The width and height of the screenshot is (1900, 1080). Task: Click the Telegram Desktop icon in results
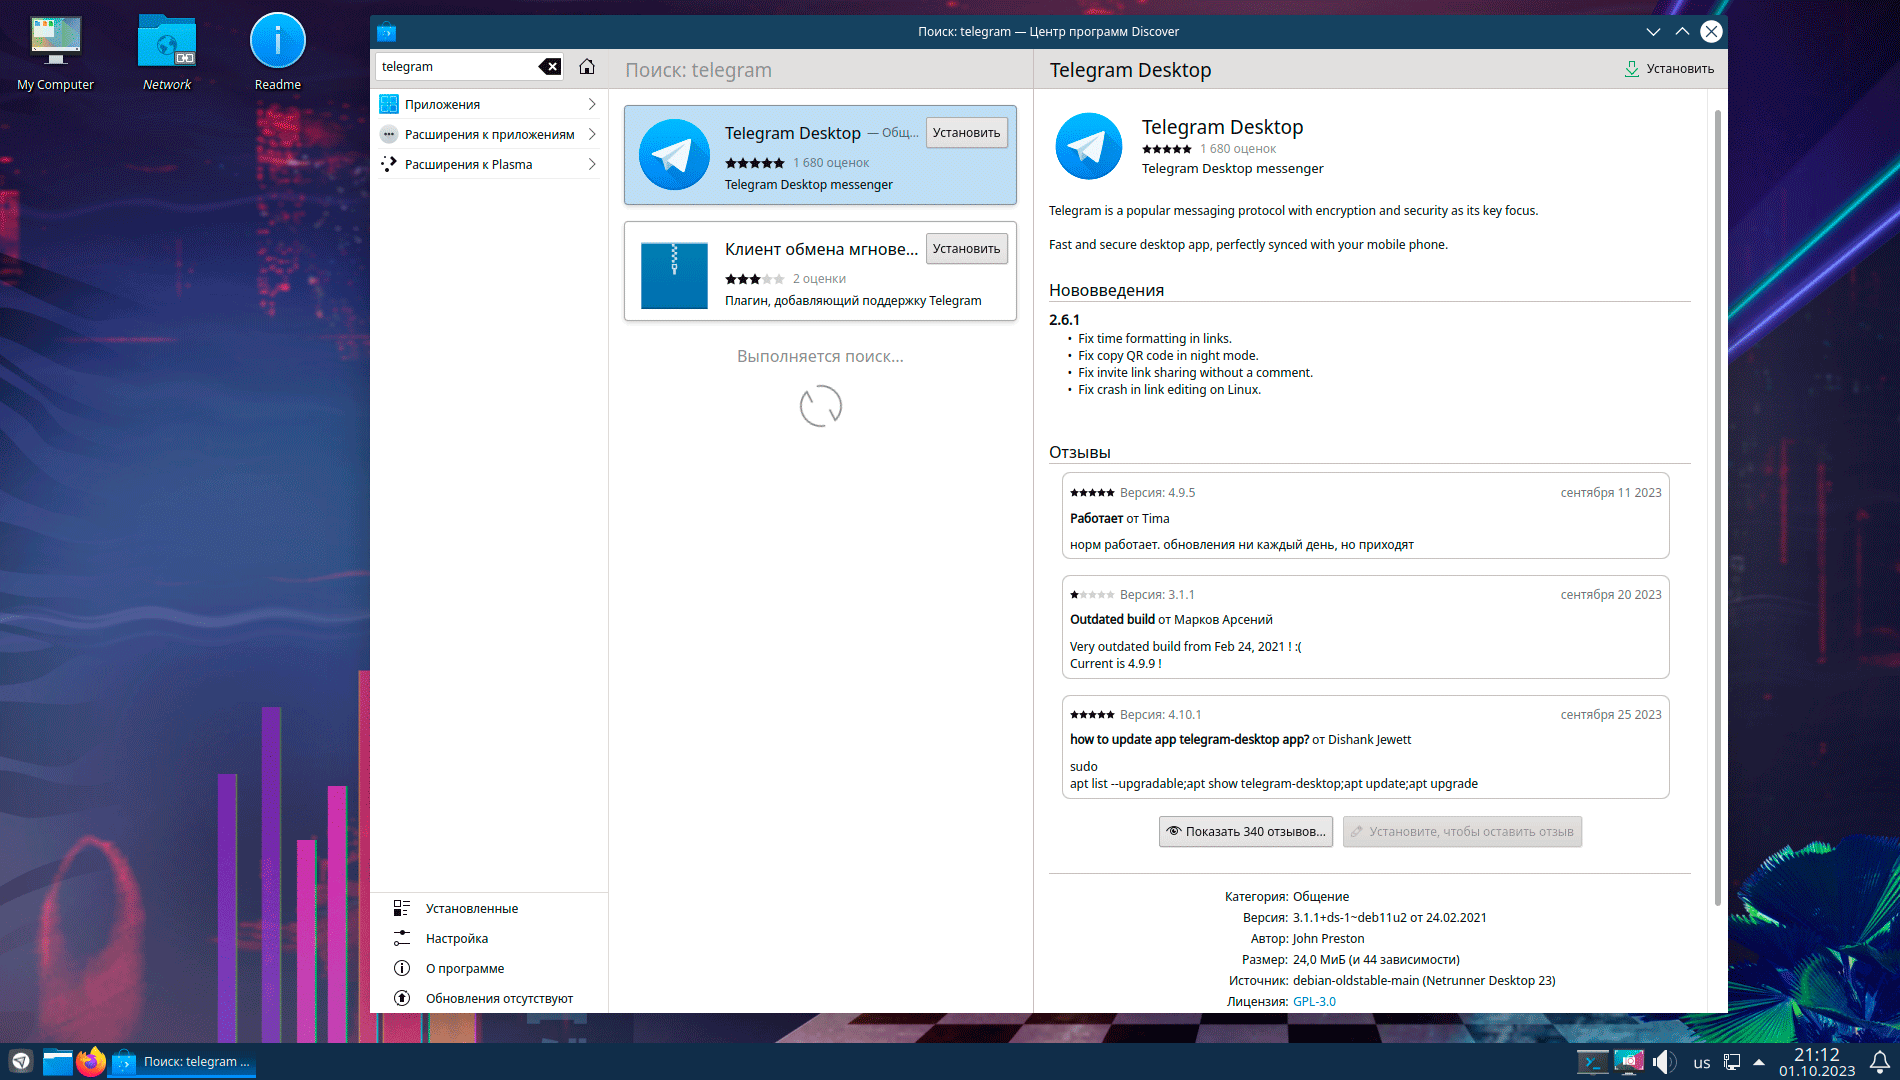pos(674,155)
